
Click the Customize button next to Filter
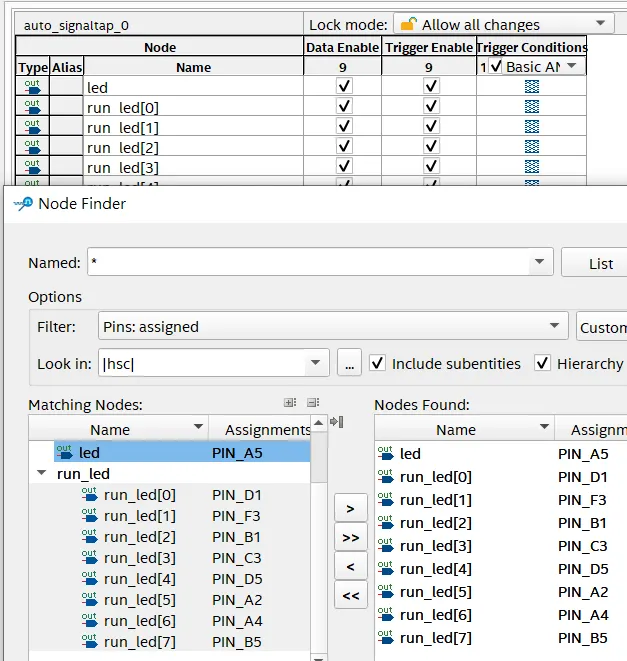pyautogui.click(x=602, y=327)
